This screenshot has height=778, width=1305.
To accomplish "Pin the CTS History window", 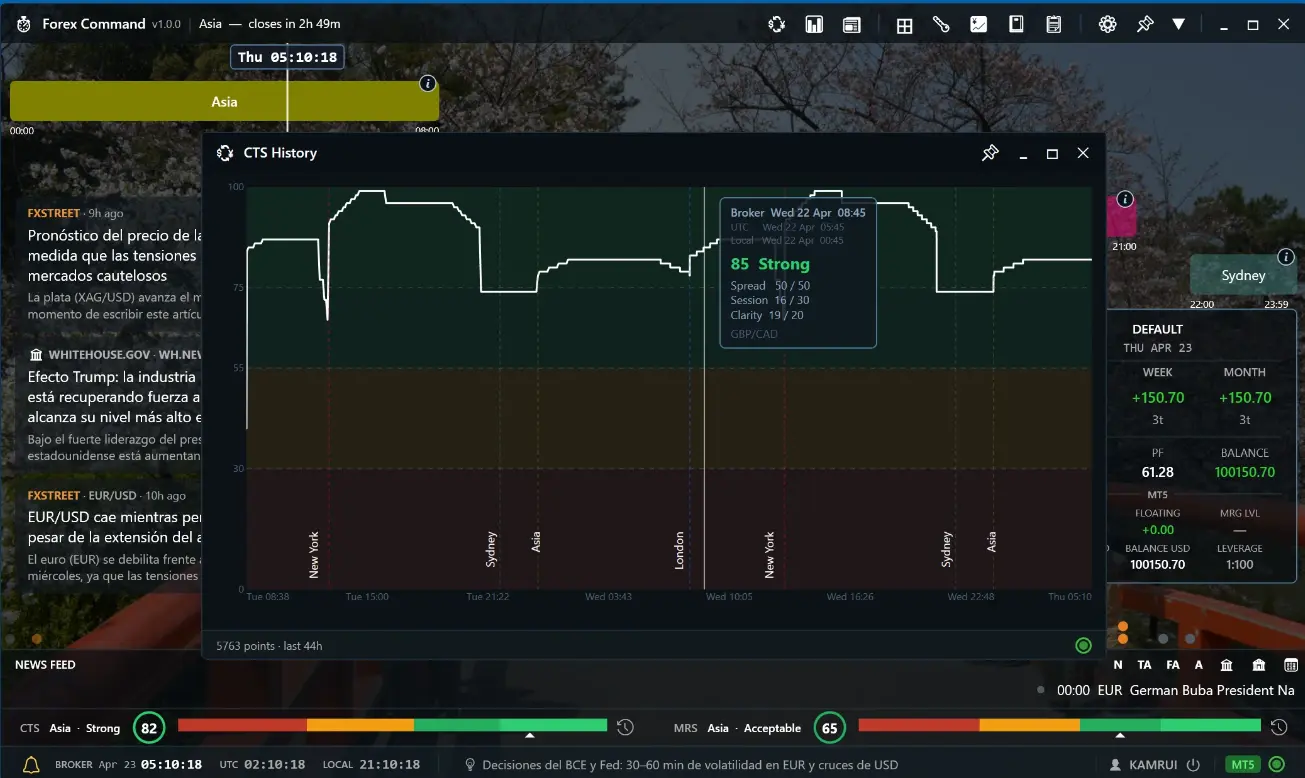I will (x=990, y=153).
